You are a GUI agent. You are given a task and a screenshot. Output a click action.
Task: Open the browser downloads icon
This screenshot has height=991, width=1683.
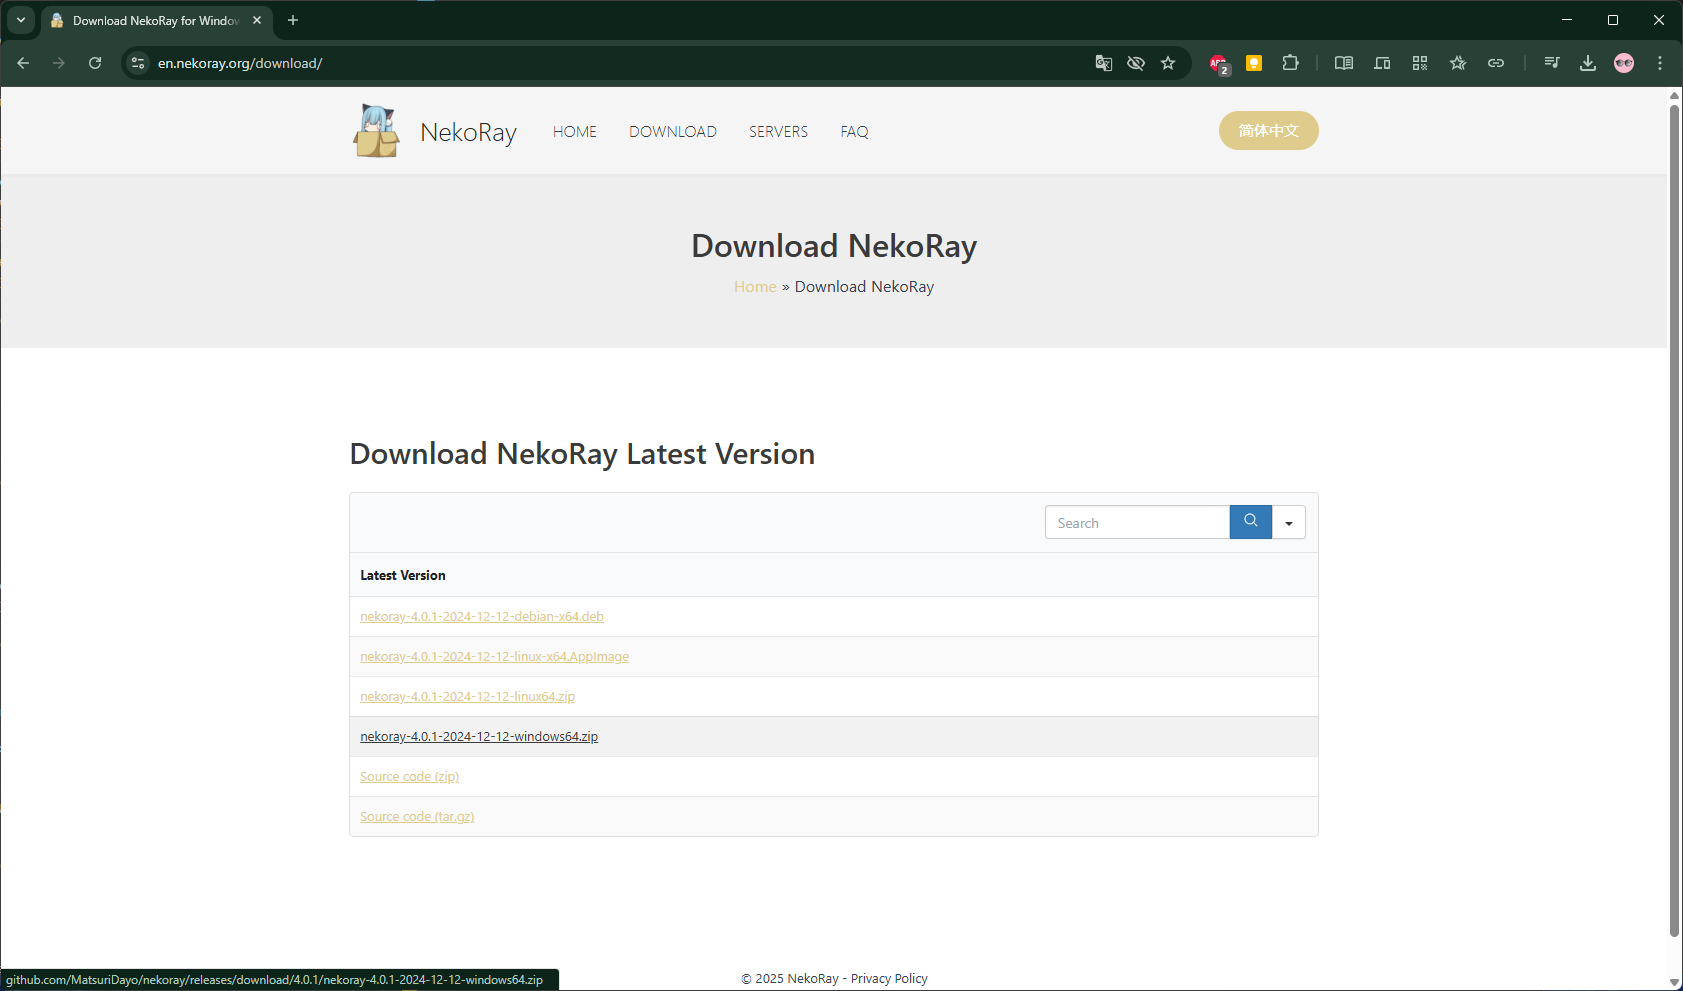pos(1588,63)
